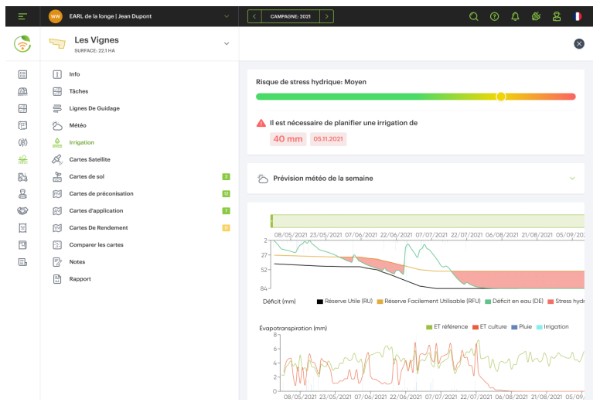The width and height of the screenshot is (600, 400).
Task: Click the user profile icon
Action: [557, 16]
